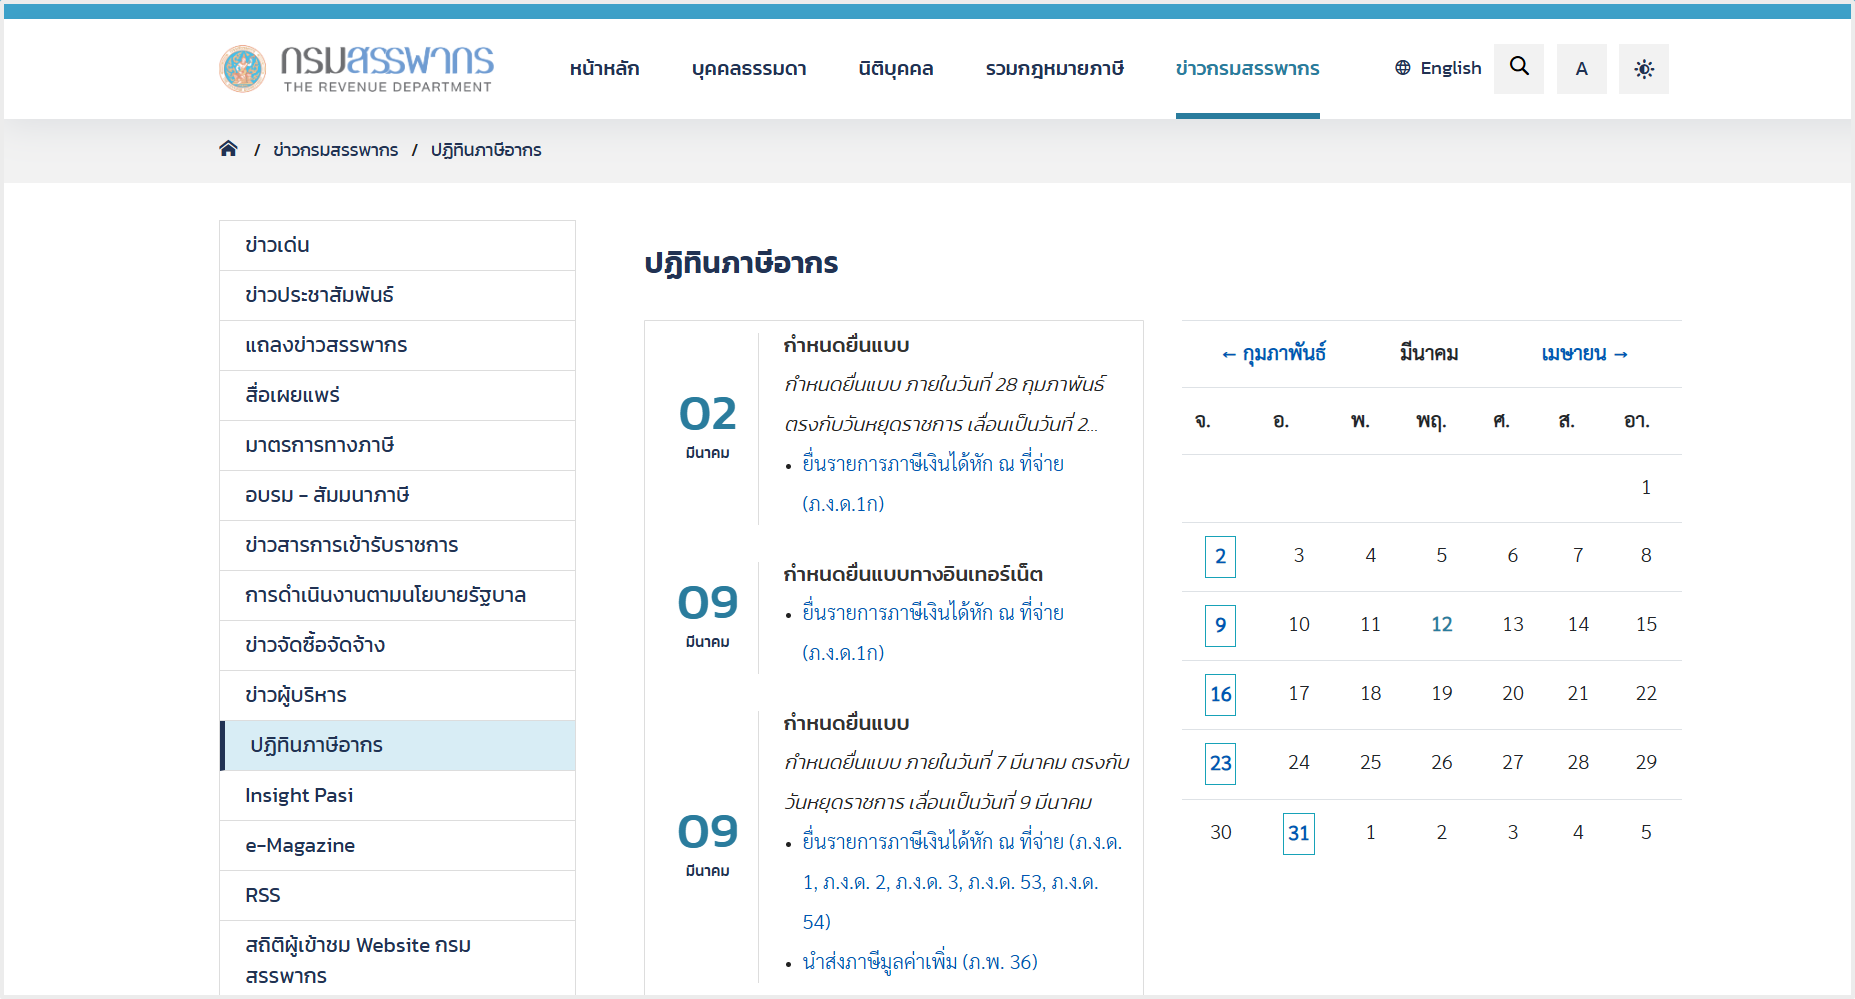Screen dimensions: 1855x999
Task: Click ข่าวกรมสรรพากร in the breadcrumb
Action: click(x=335, y=150)
